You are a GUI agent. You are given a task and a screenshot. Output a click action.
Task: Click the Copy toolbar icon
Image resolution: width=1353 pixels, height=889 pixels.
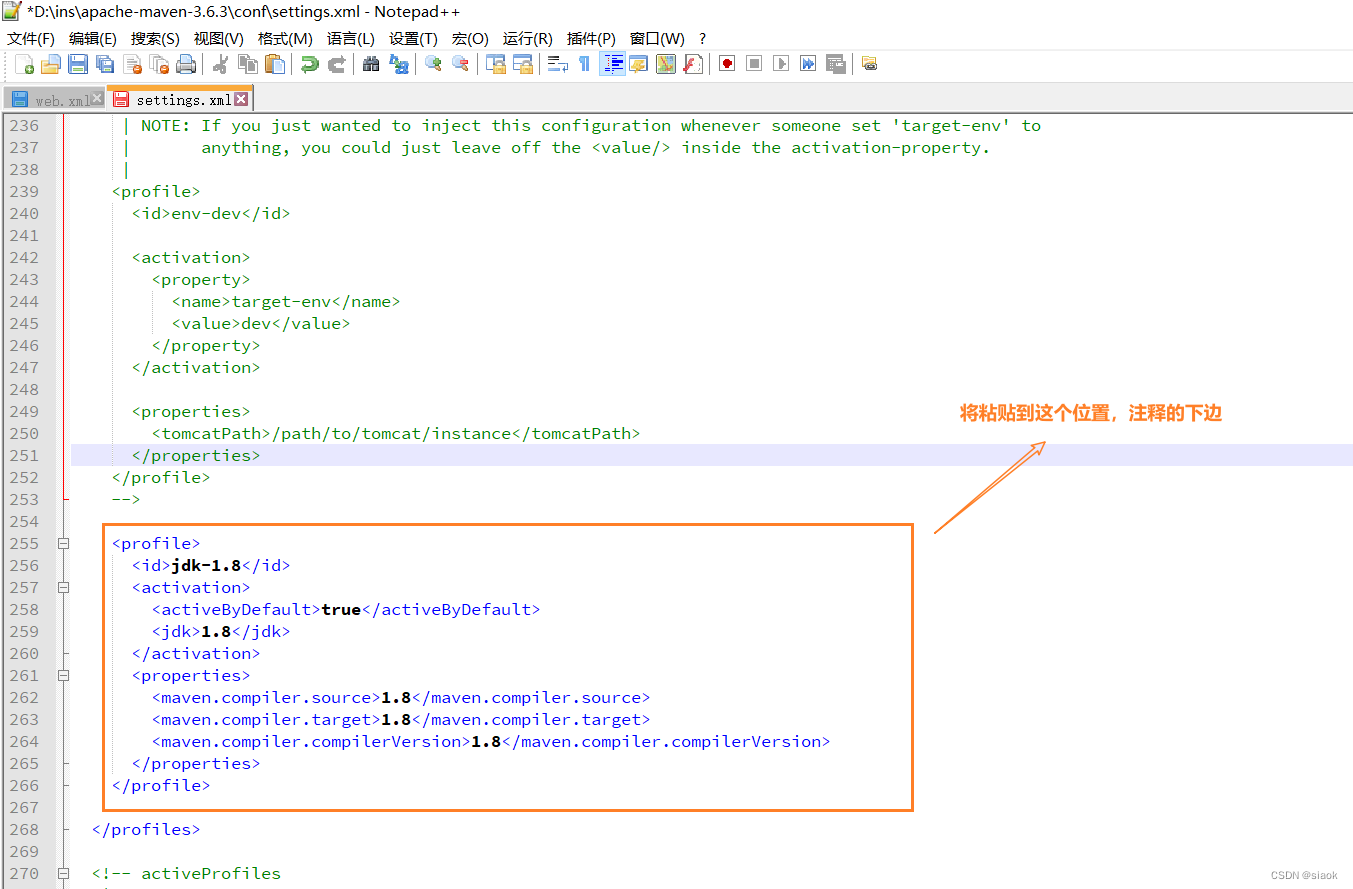coord(248,64)
